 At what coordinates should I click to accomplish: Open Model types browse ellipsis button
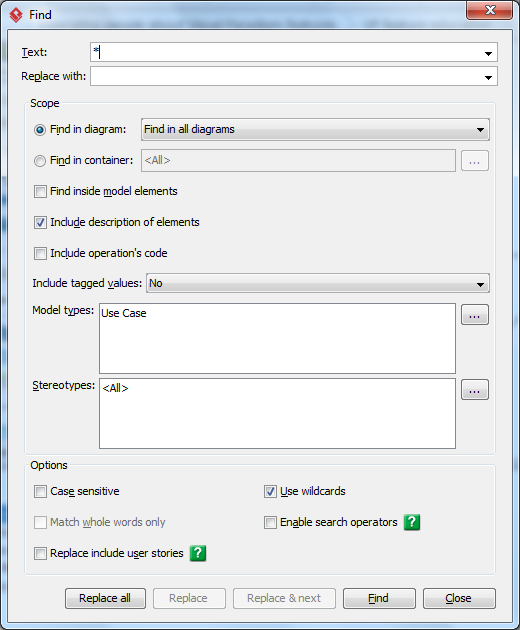coord(475,315)
